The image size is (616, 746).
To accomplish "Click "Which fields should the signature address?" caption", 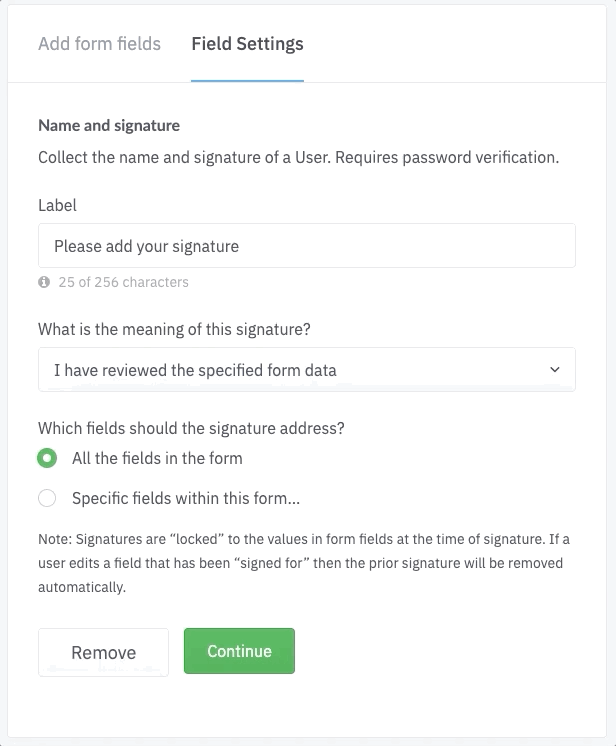I will point(191,428).
